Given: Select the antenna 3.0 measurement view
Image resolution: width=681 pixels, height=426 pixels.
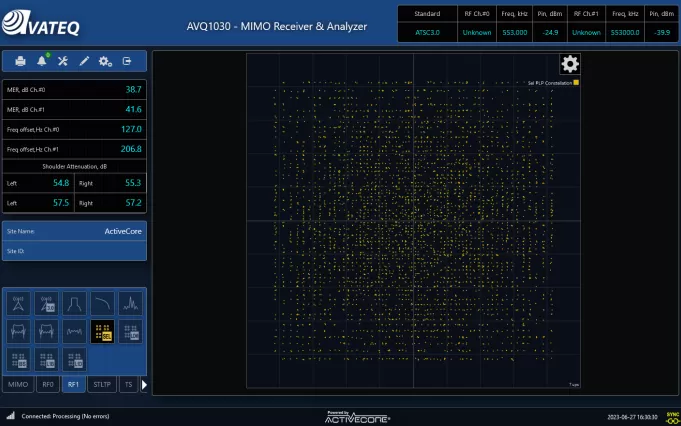Looking at the screenshot, I should 46,303.
